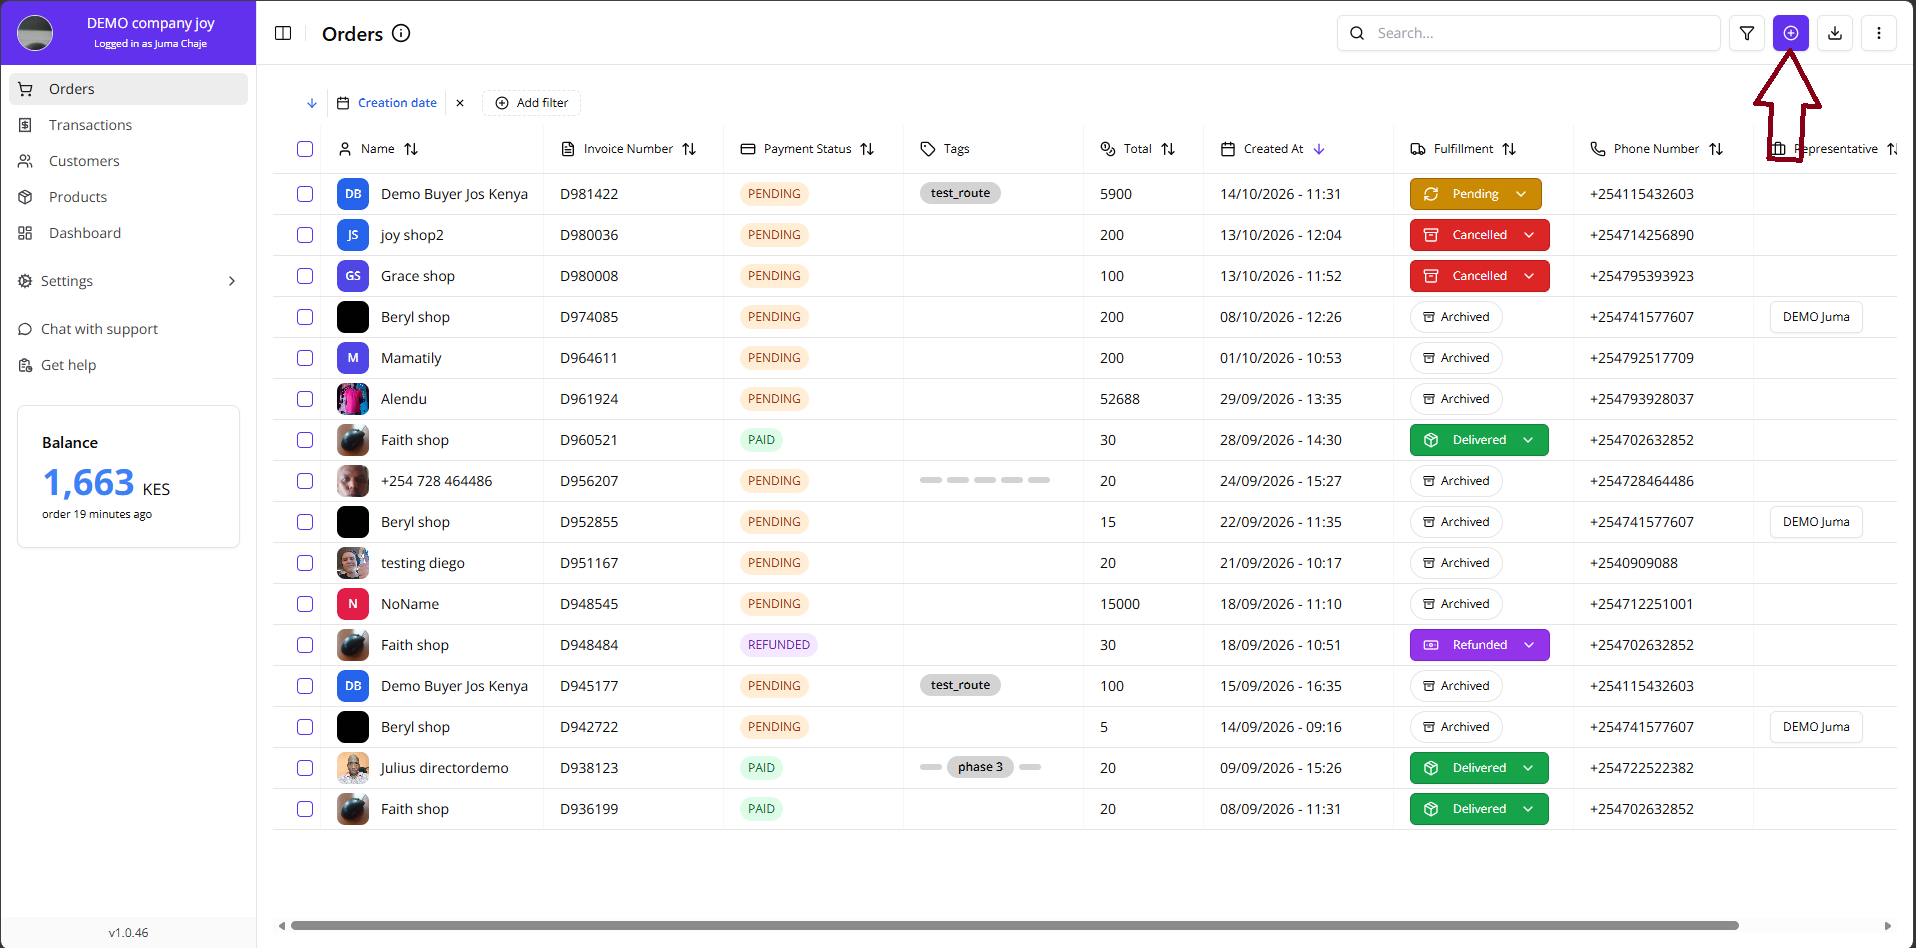Check the box for order D981422

pyautogui.click(x=305, y=194)
